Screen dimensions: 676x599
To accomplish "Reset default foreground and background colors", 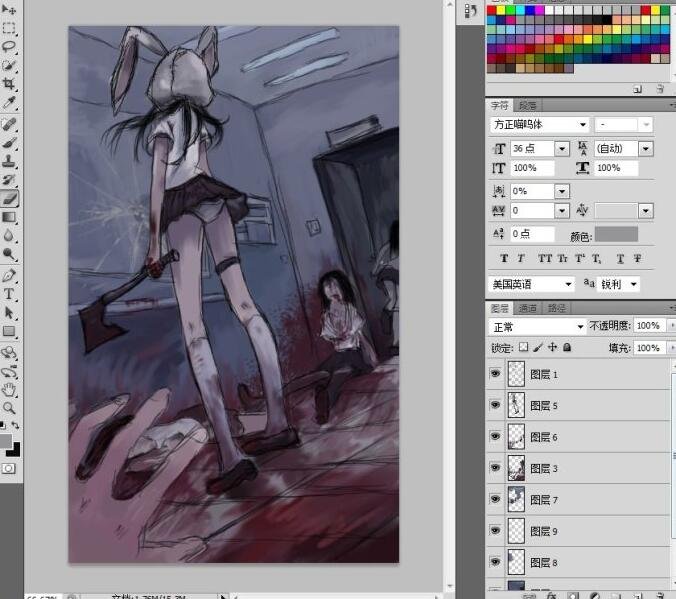I will pyautogui.click(x=3, y=426).
